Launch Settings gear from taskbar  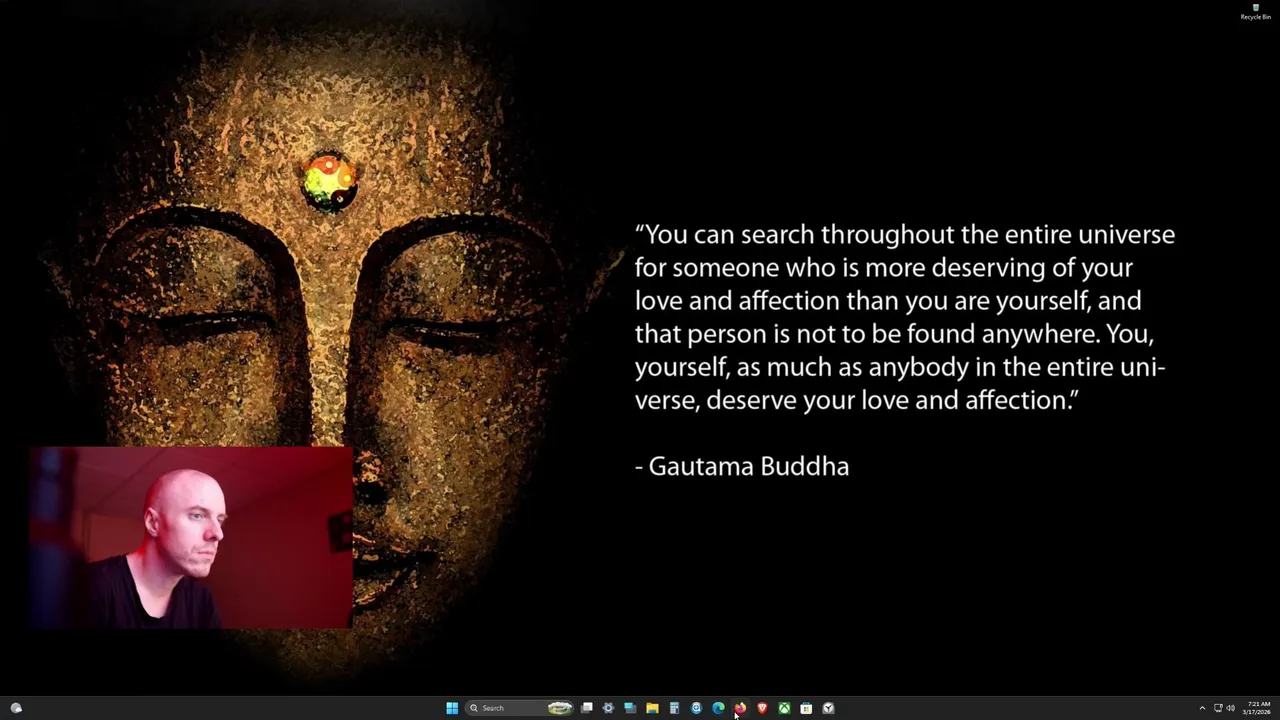608,708
